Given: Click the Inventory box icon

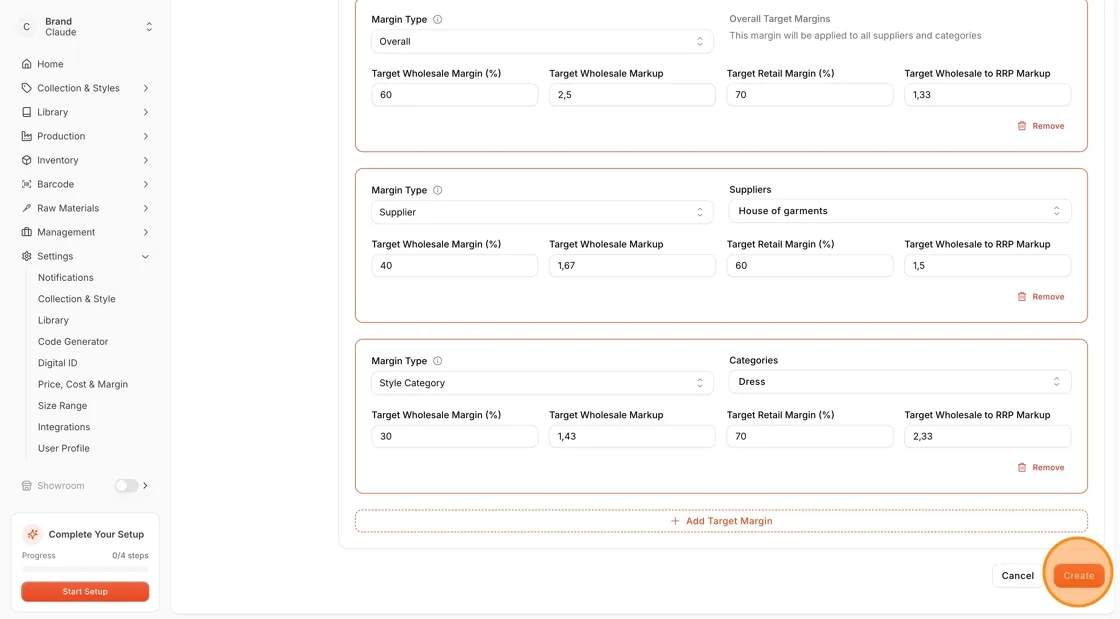Looking at the screenshot, I should pos(26,160).
